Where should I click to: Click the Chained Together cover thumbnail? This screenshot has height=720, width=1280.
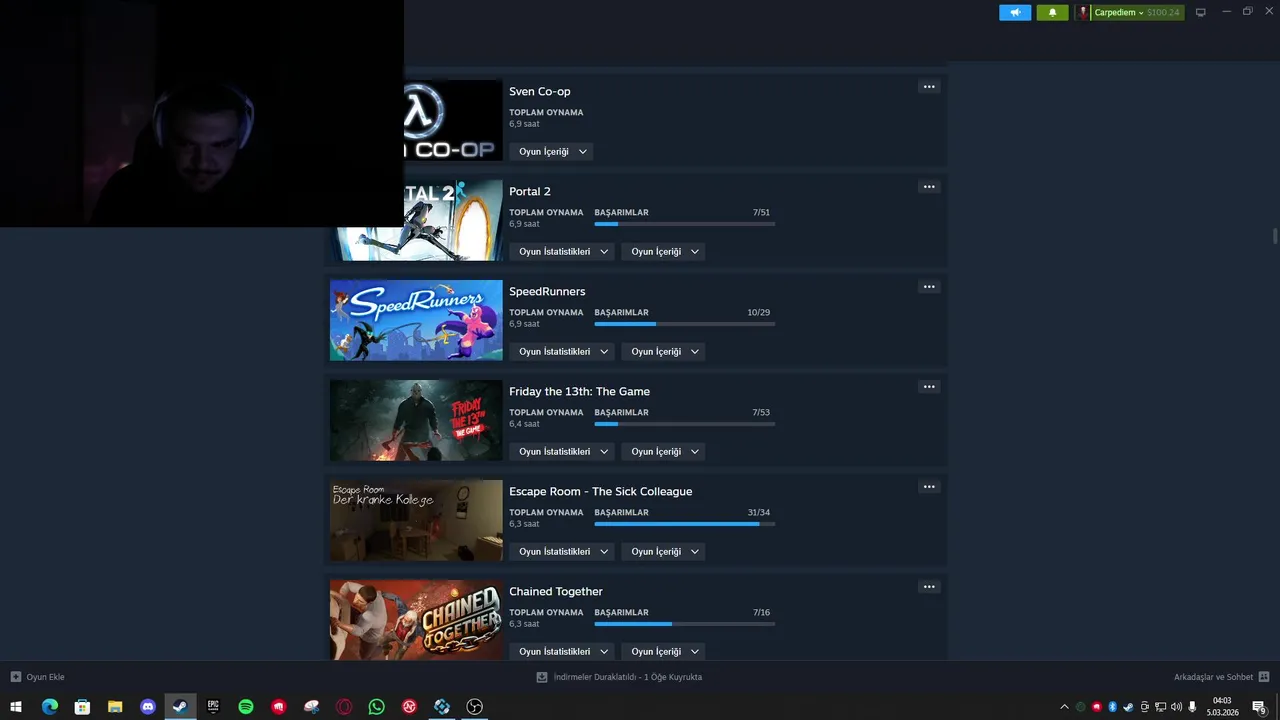point(416,620)
